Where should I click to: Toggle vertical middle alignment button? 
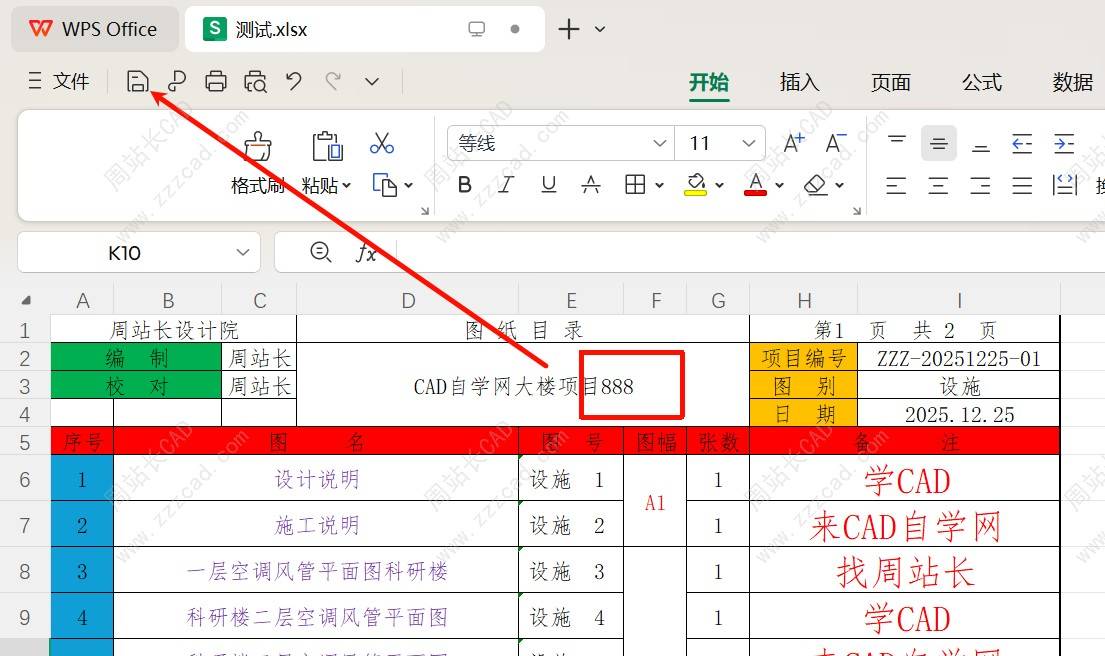[x=938, y=144]
